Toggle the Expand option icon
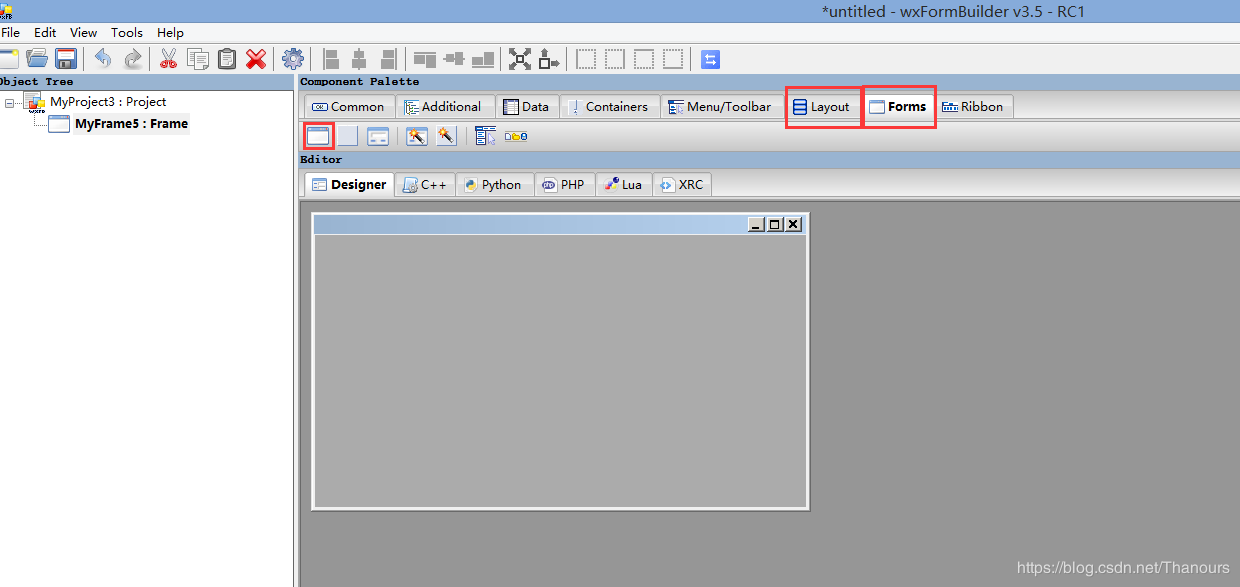The image size is (1240, 587). point(520,59)
